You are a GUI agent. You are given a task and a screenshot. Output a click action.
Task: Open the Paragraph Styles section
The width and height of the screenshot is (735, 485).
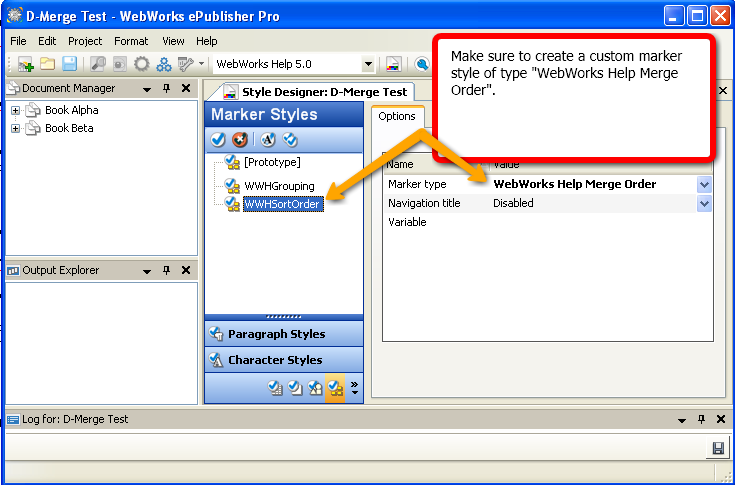click(276, 334)
